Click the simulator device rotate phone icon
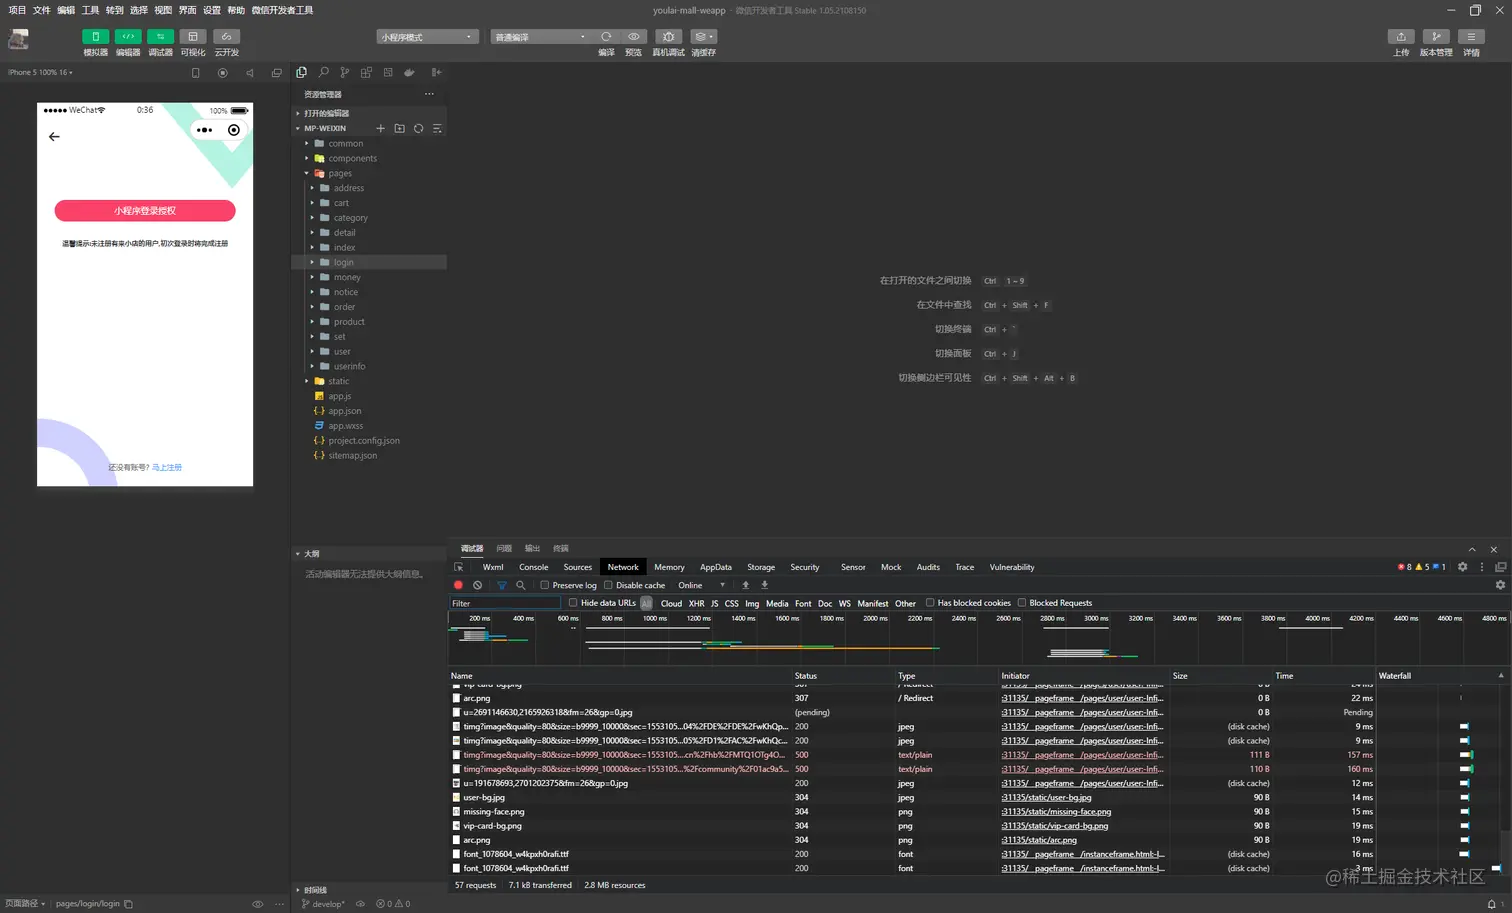 196,73
